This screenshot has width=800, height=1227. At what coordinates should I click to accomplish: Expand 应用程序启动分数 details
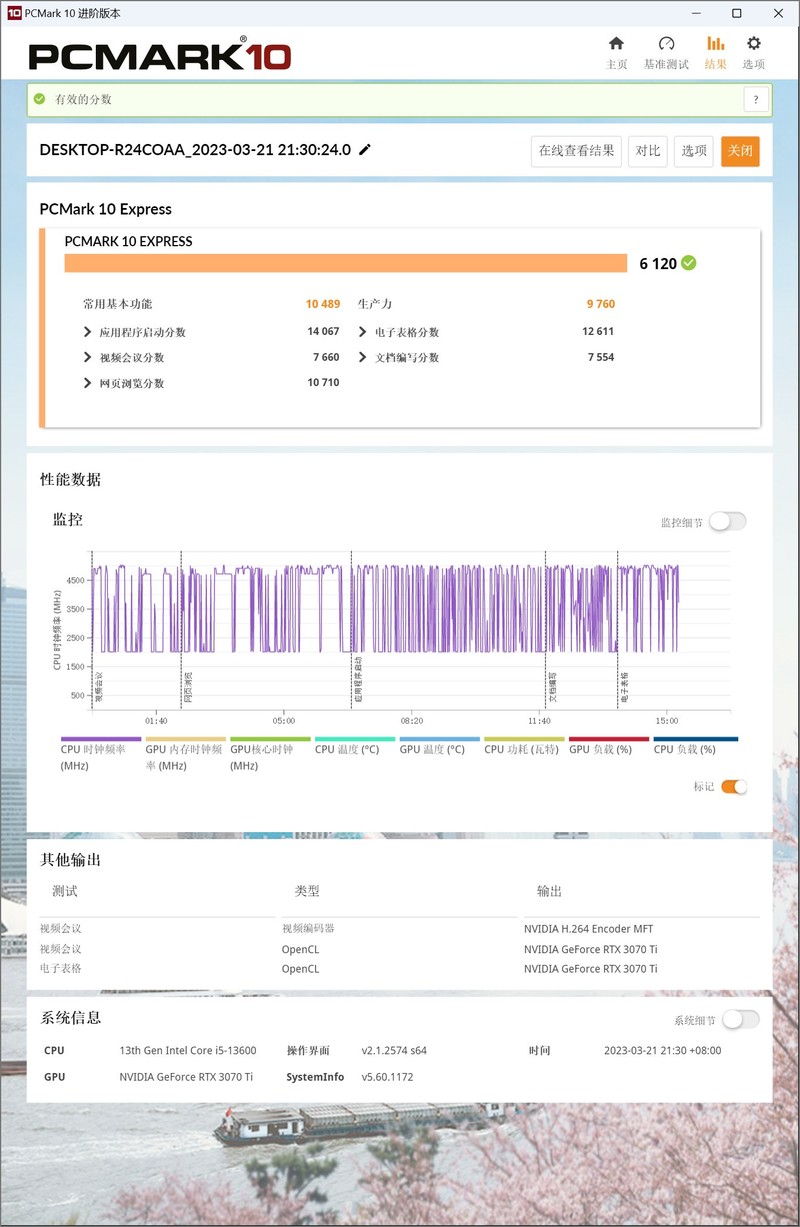(x=86, y=331)
